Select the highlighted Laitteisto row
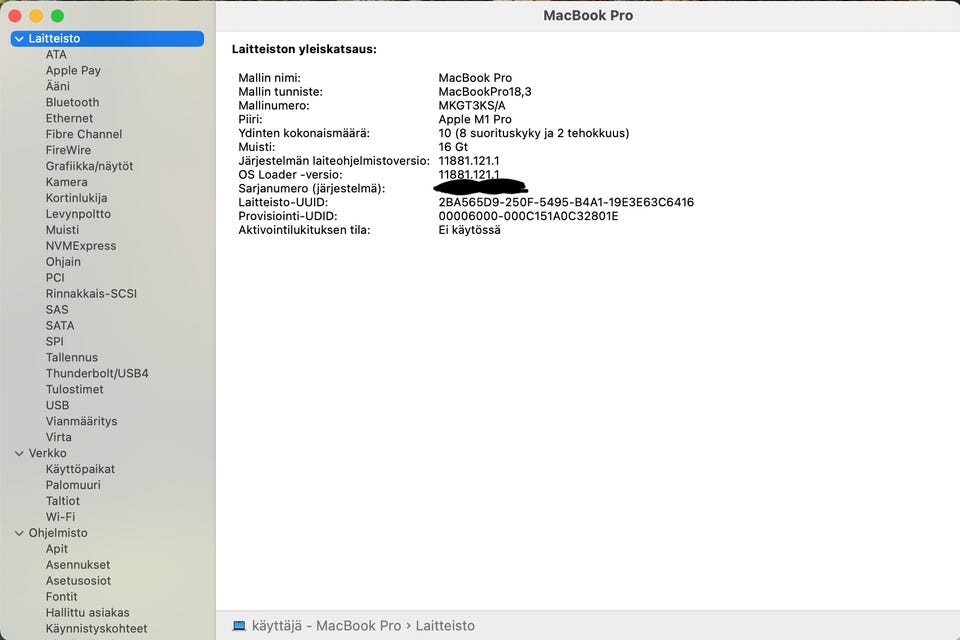 click(107, 39)
